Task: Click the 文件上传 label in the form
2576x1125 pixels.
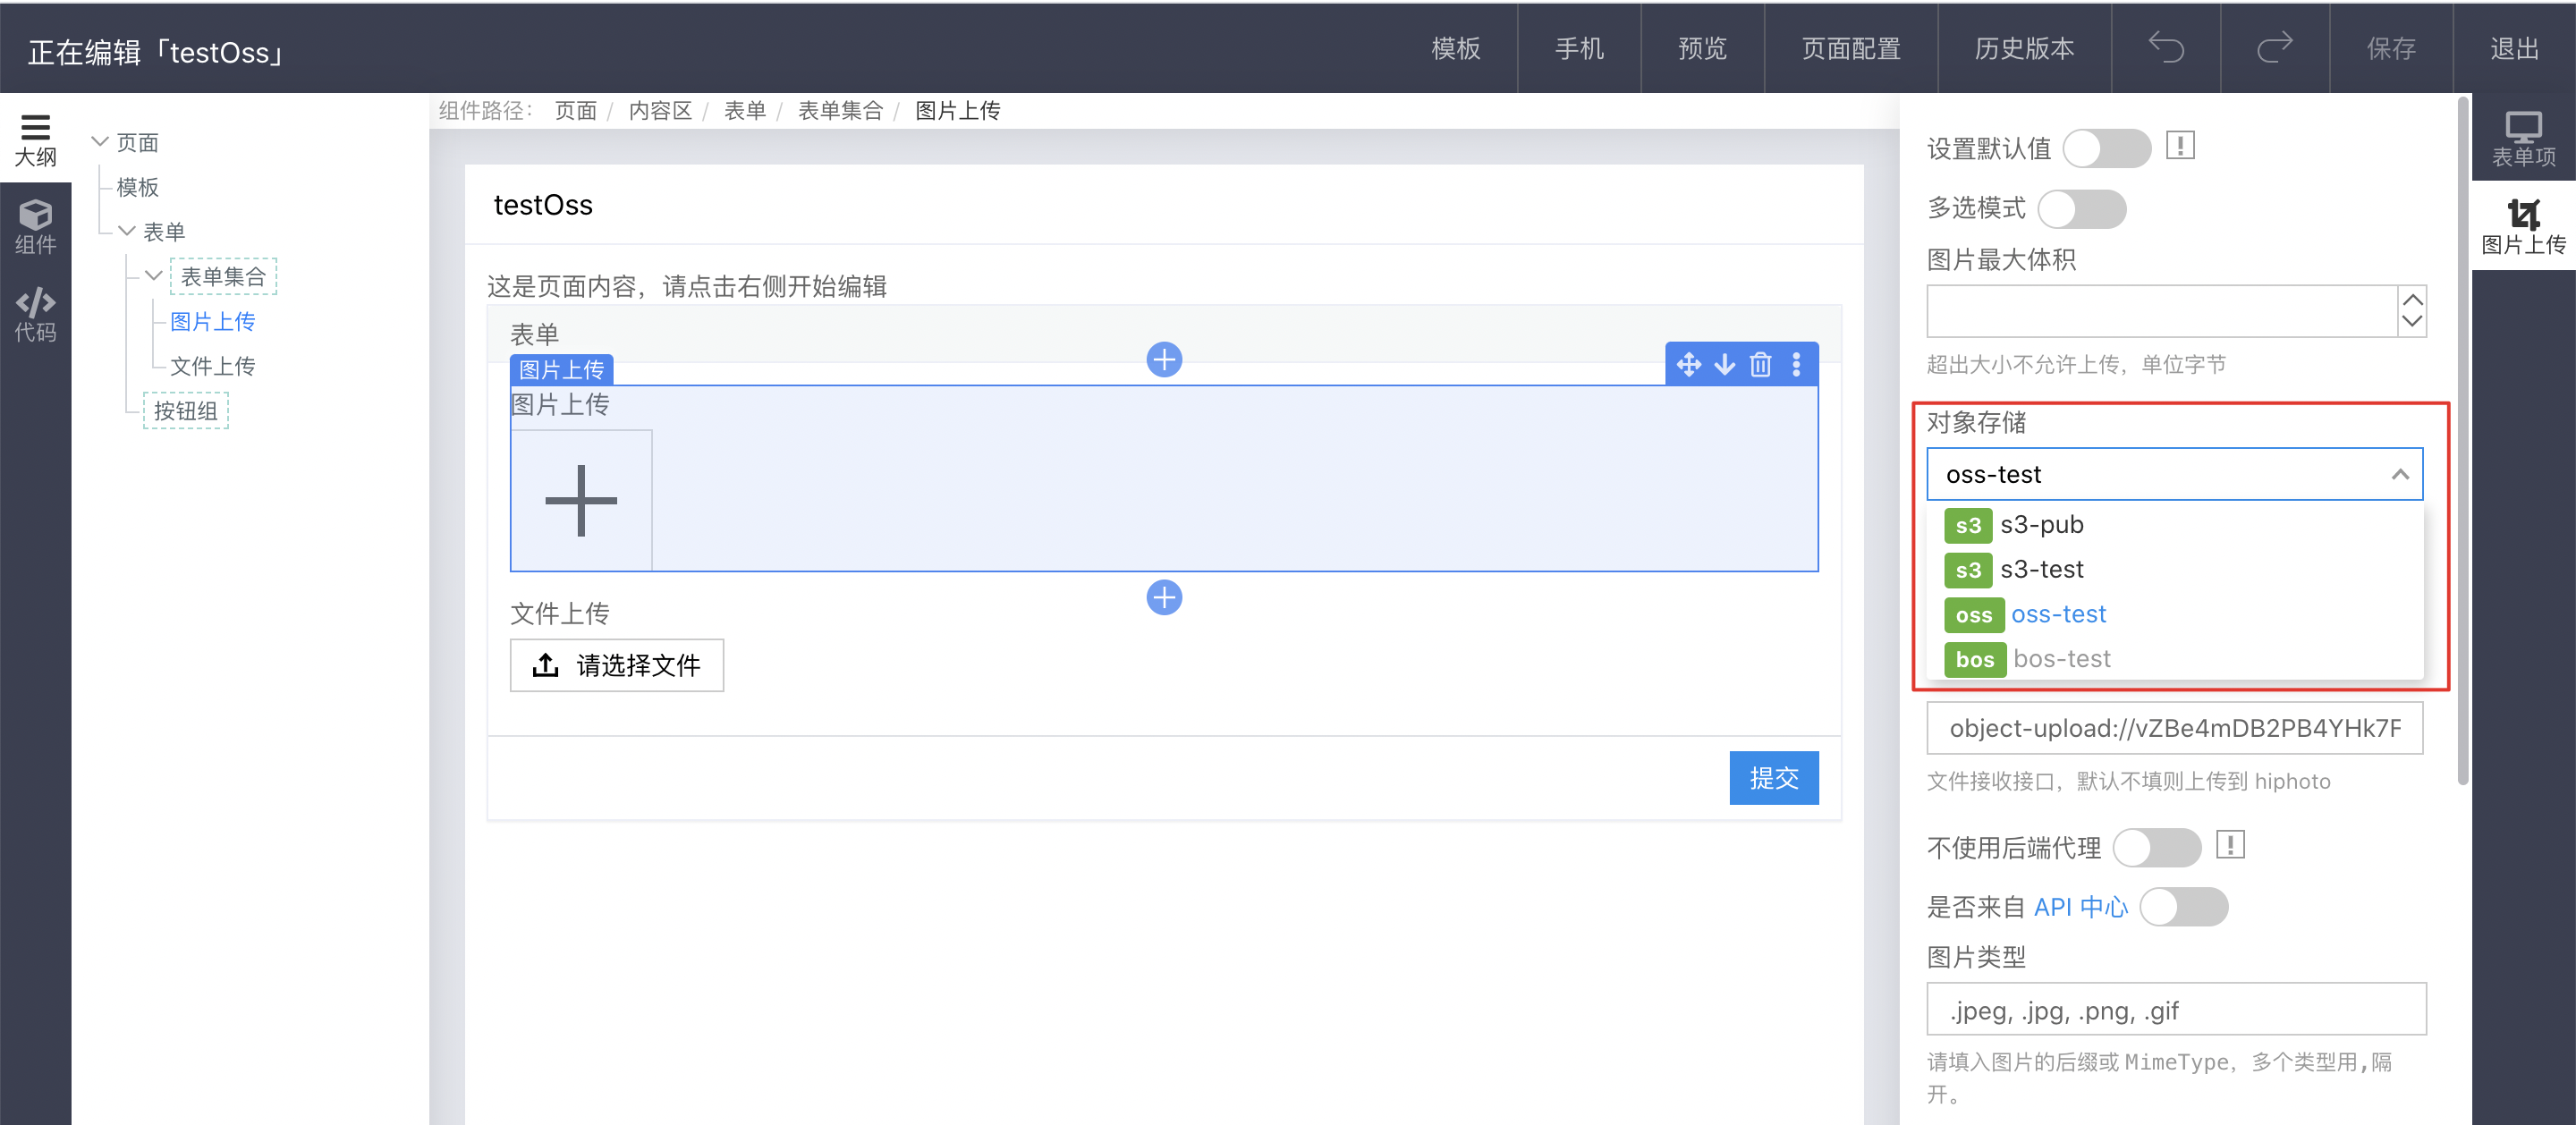Action: click(559, 613)
